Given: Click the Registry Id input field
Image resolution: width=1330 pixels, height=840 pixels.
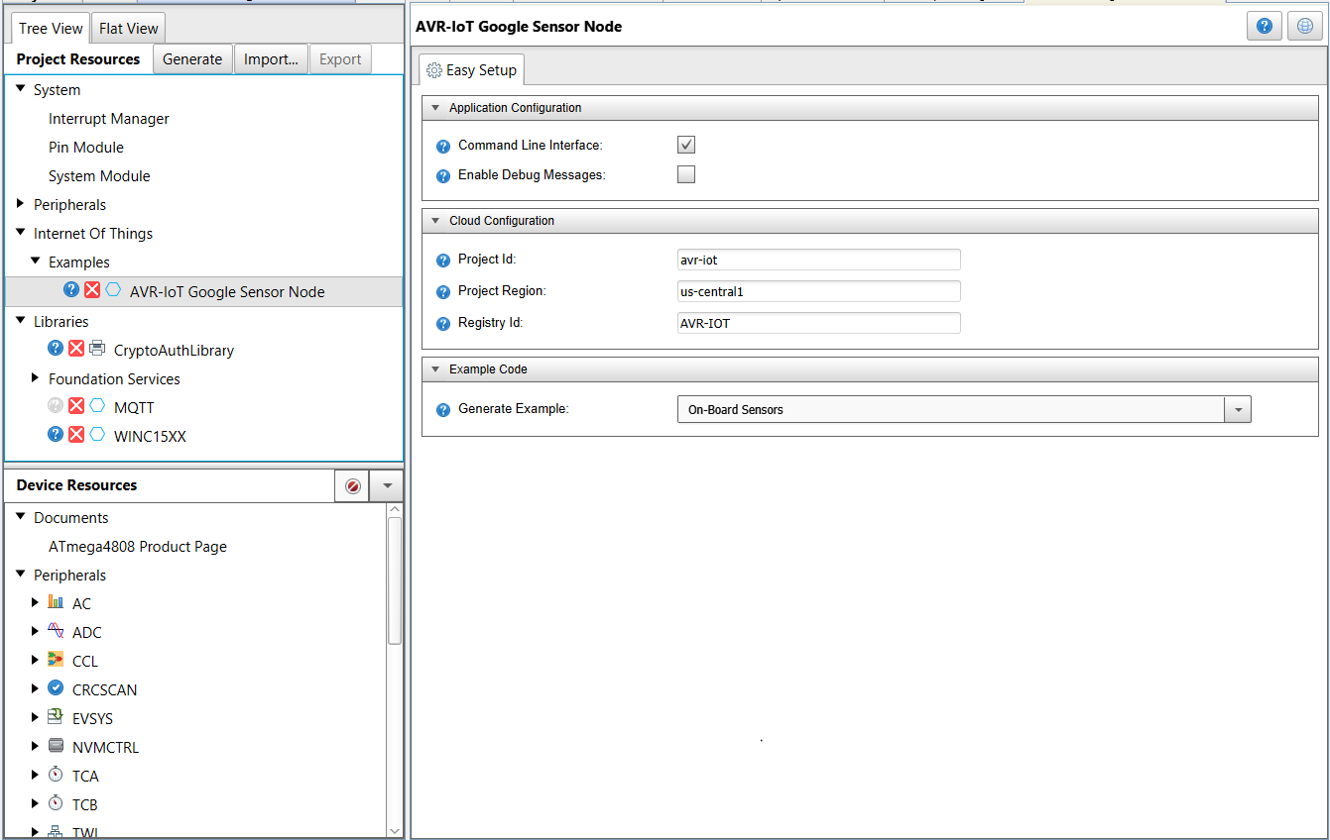Looking at the screenshot, I should [818, 323].
